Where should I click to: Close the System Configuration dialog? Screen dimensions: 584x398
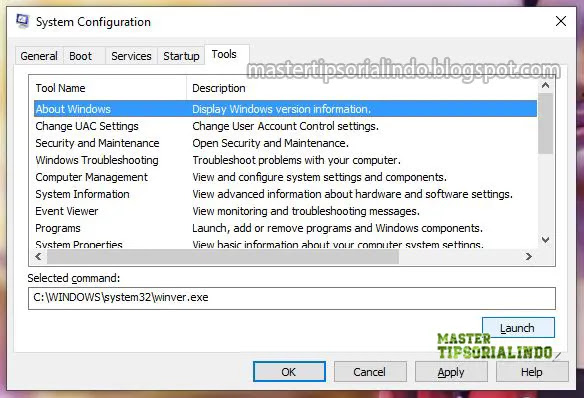(x=561, y=21)
